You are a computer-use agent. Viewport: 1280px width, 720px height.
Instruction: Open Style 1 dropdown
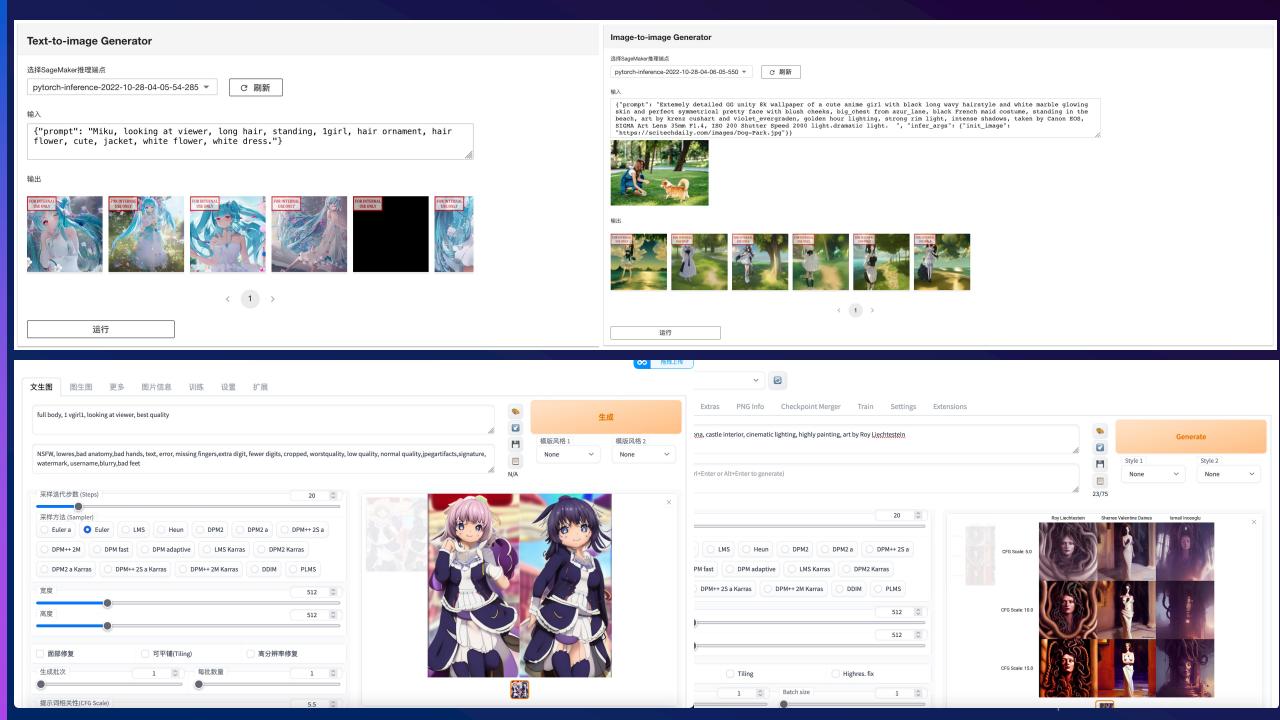coord(1154,474)
